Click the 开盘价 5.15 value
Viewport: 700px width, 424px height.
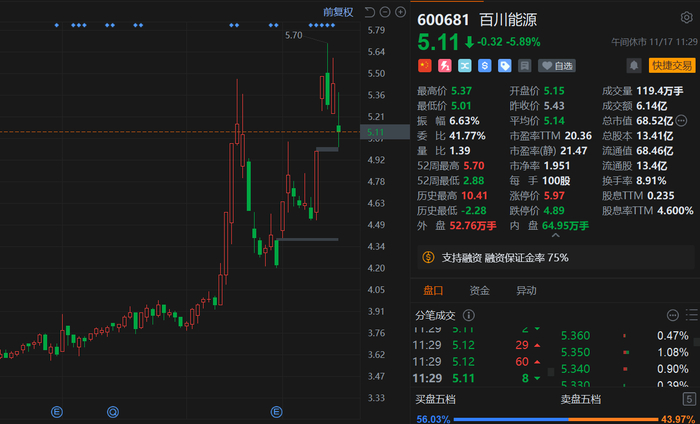(x=554, y=91)
